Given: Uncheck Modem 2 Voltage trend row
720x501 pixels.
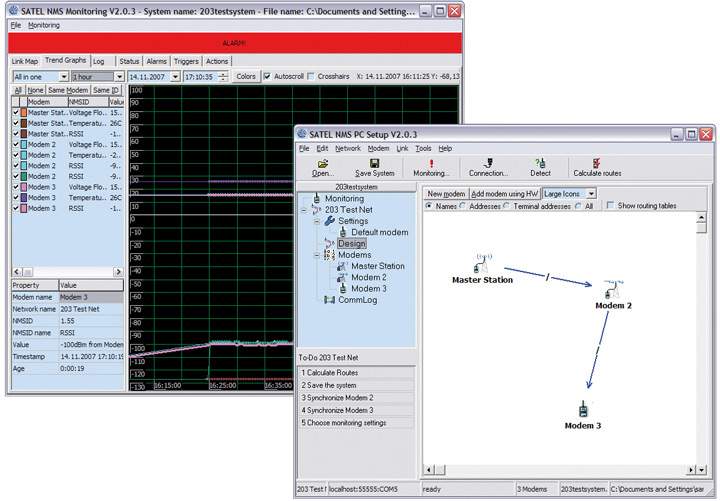Looking at the screenshot, I should (16, 144).
